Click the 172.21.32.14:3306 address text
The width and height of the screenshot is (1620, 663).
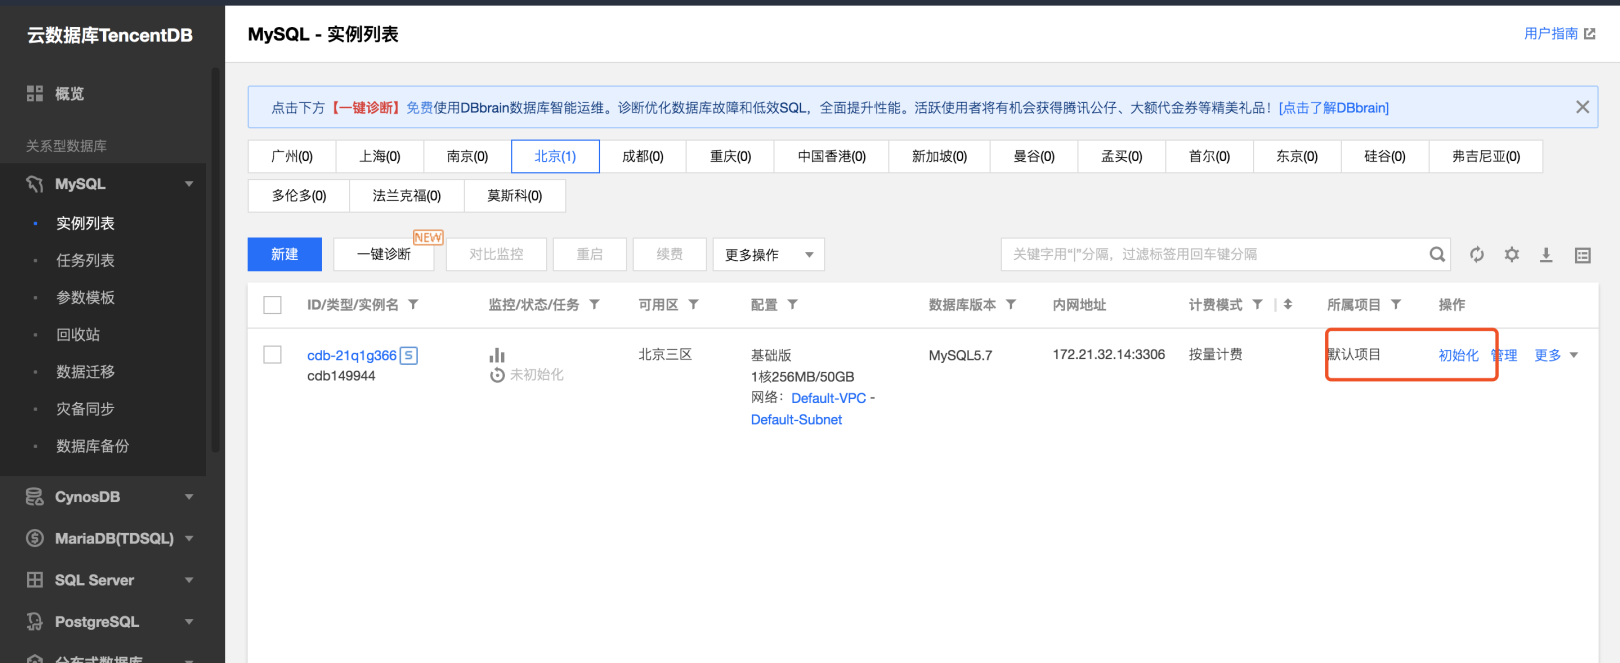(1109, 354)
